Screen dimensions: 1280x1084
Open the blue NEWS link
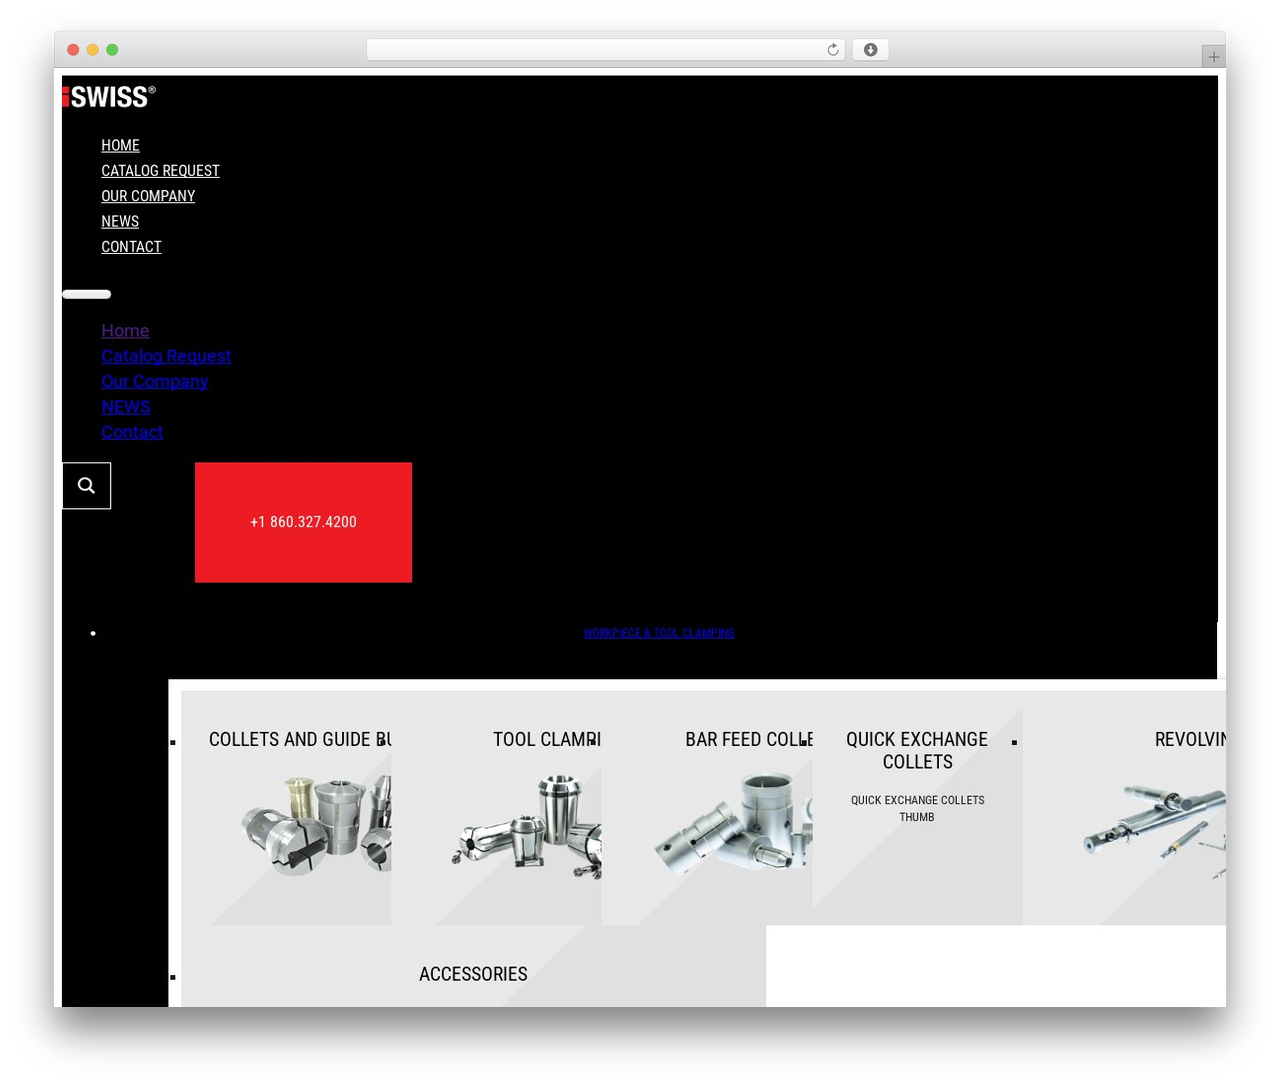point(126,407)
